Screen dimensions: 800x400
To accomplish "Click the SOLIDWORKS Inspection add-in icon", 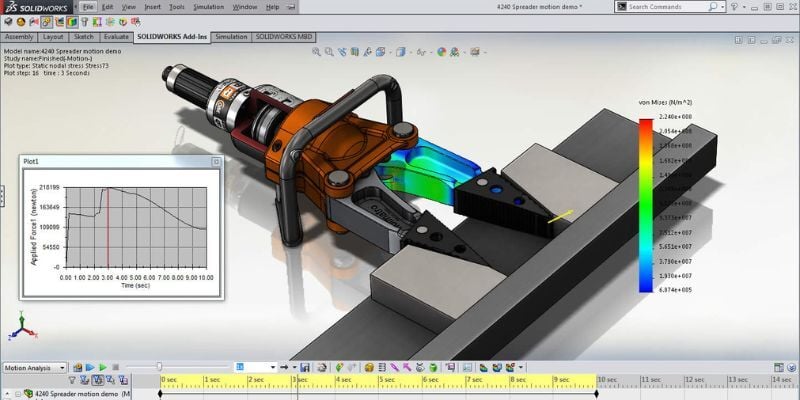I will click(x=135, y=22).
